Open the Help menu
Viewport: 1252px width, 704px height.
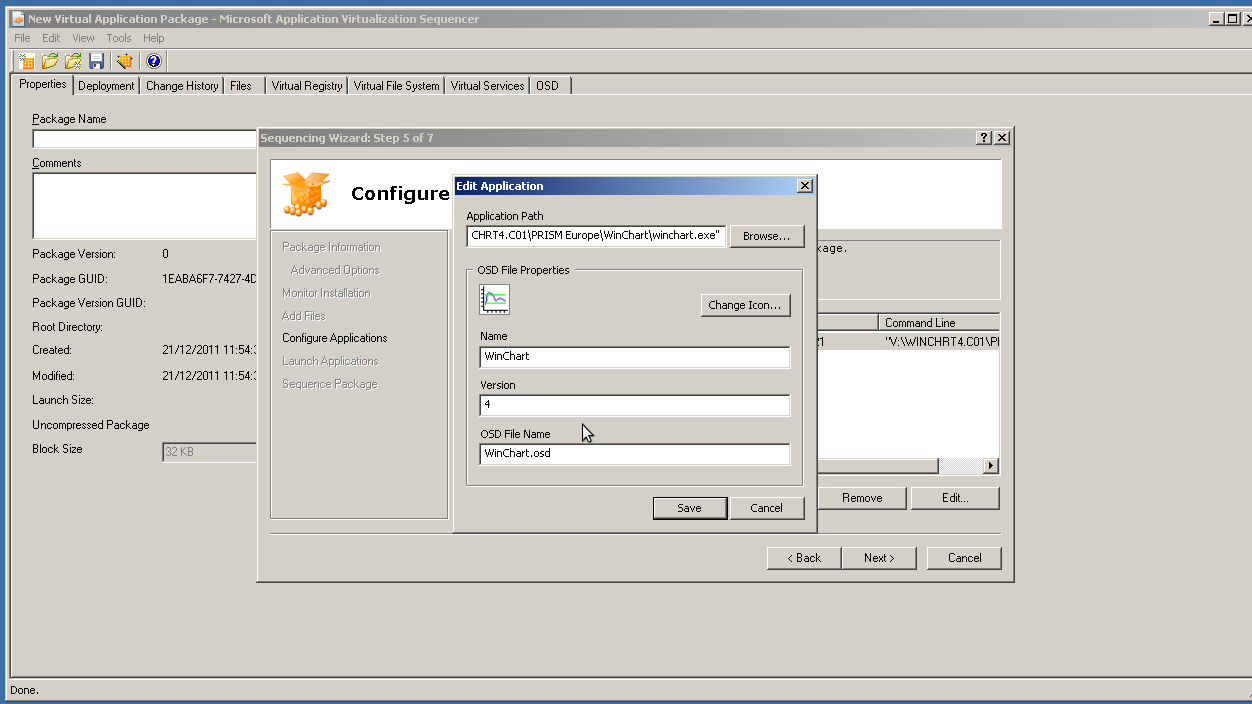(153, 38)
